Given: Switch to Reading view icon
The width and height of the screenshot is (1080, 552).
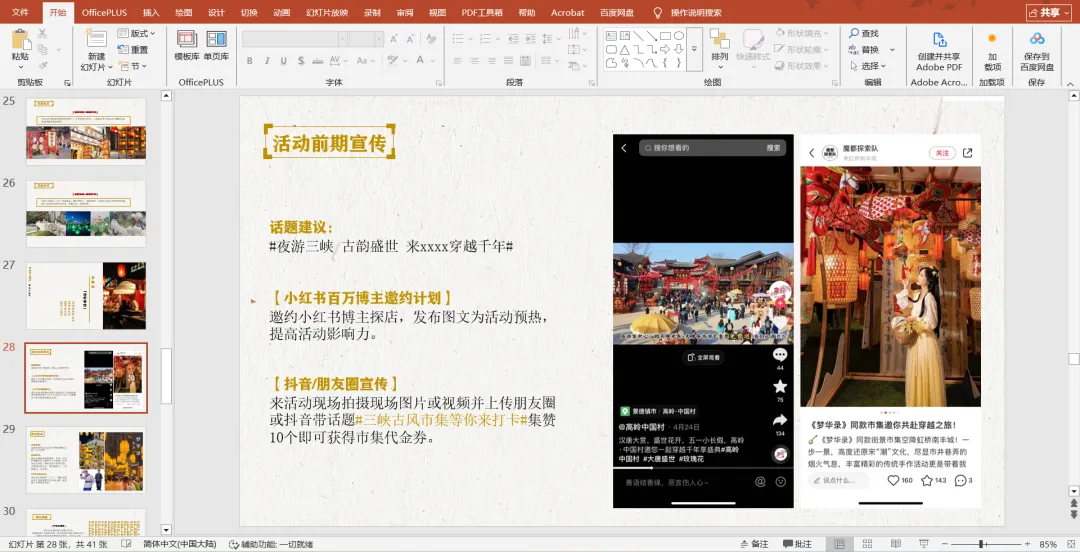Looking at the screenshot, I should pos(895,544).
